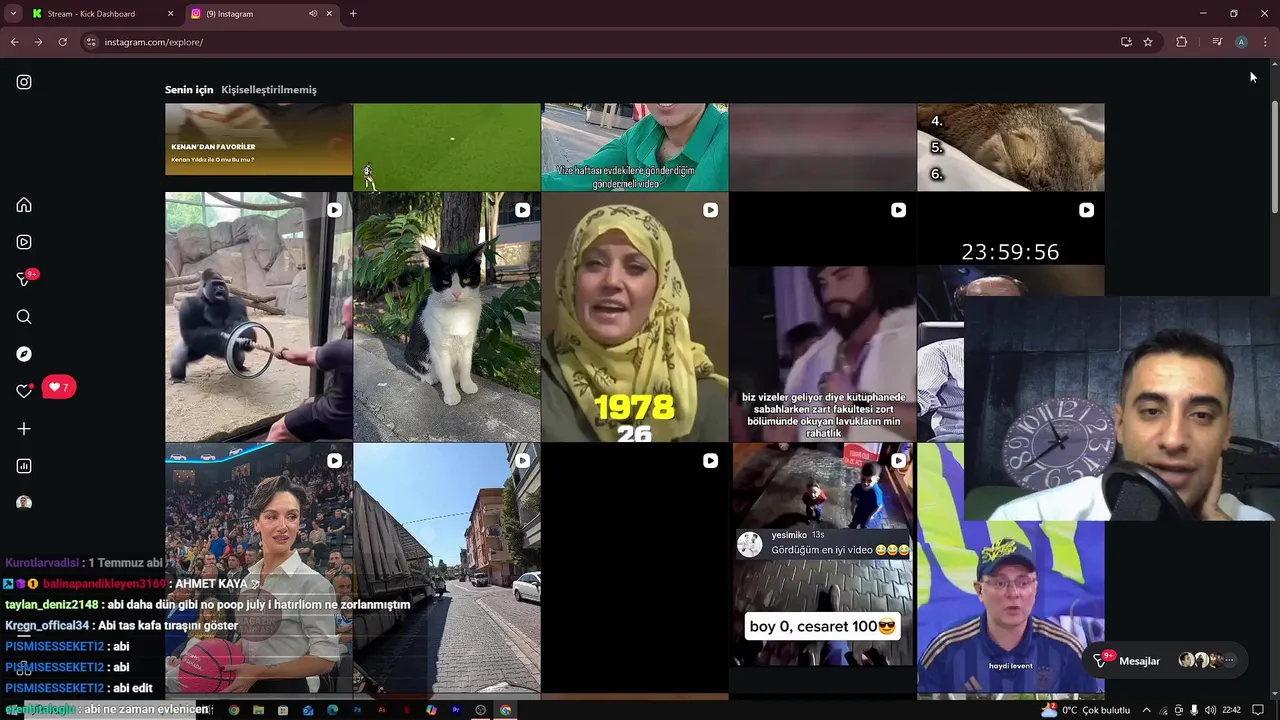Open media control icon in toolbar
Screen dimensions: 1280x720
[x=1217, y=42]
